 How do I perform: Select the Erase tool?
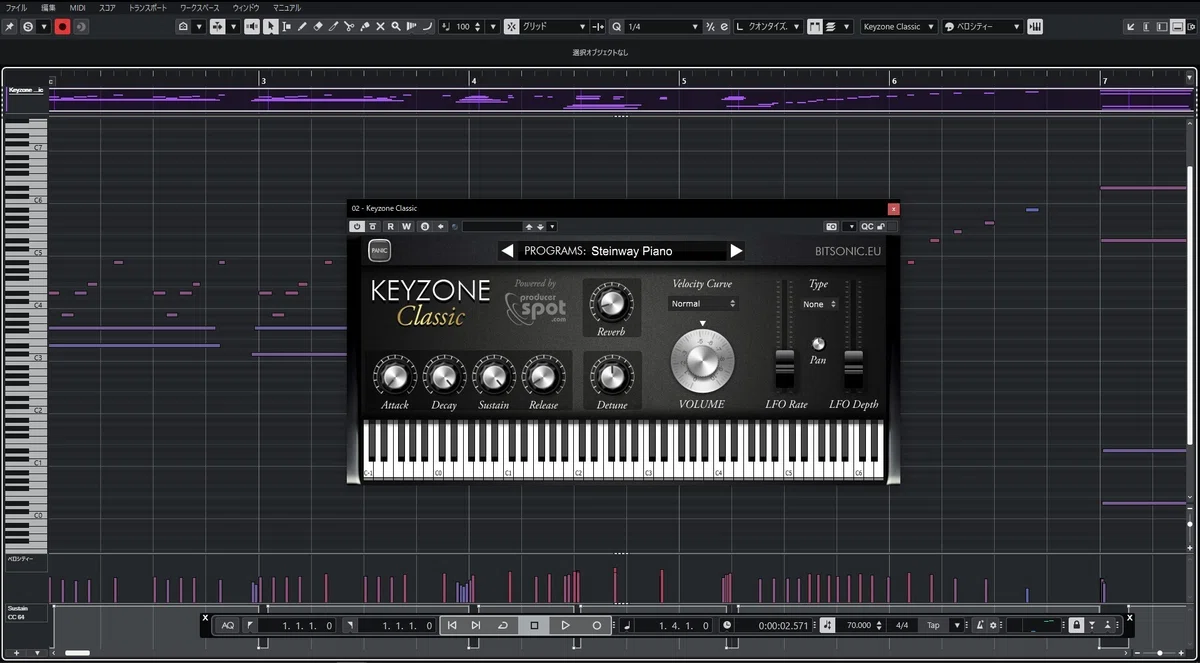click(x=318, y=26)
